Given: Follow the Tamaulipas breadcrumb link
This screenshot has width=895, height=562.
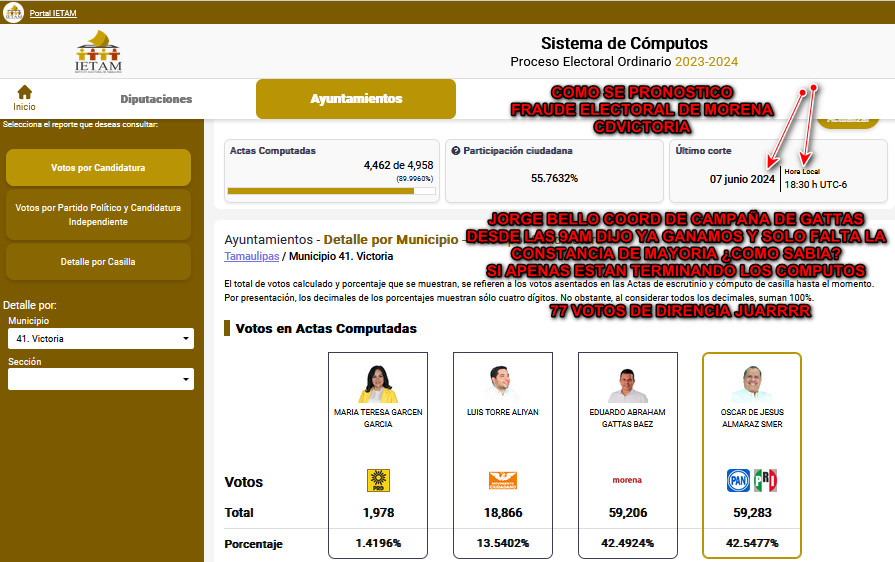Looking at the screenshot, I should [x=252, y=256].
